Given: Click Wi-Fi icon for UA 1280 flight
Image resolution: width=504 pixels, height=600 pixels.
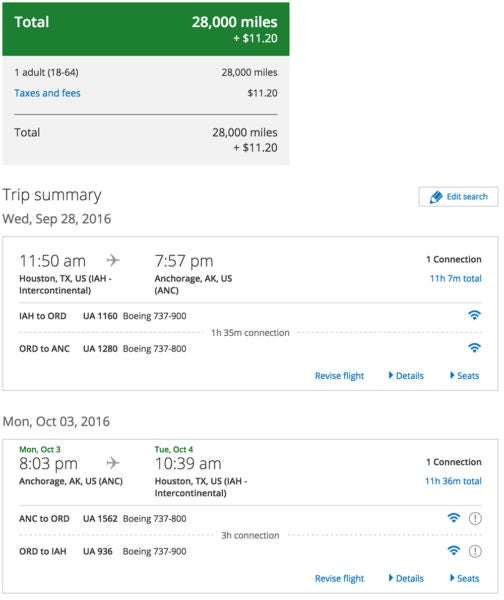Looking at the screenshot, I should pyautogui.click(x=474, y=348).
